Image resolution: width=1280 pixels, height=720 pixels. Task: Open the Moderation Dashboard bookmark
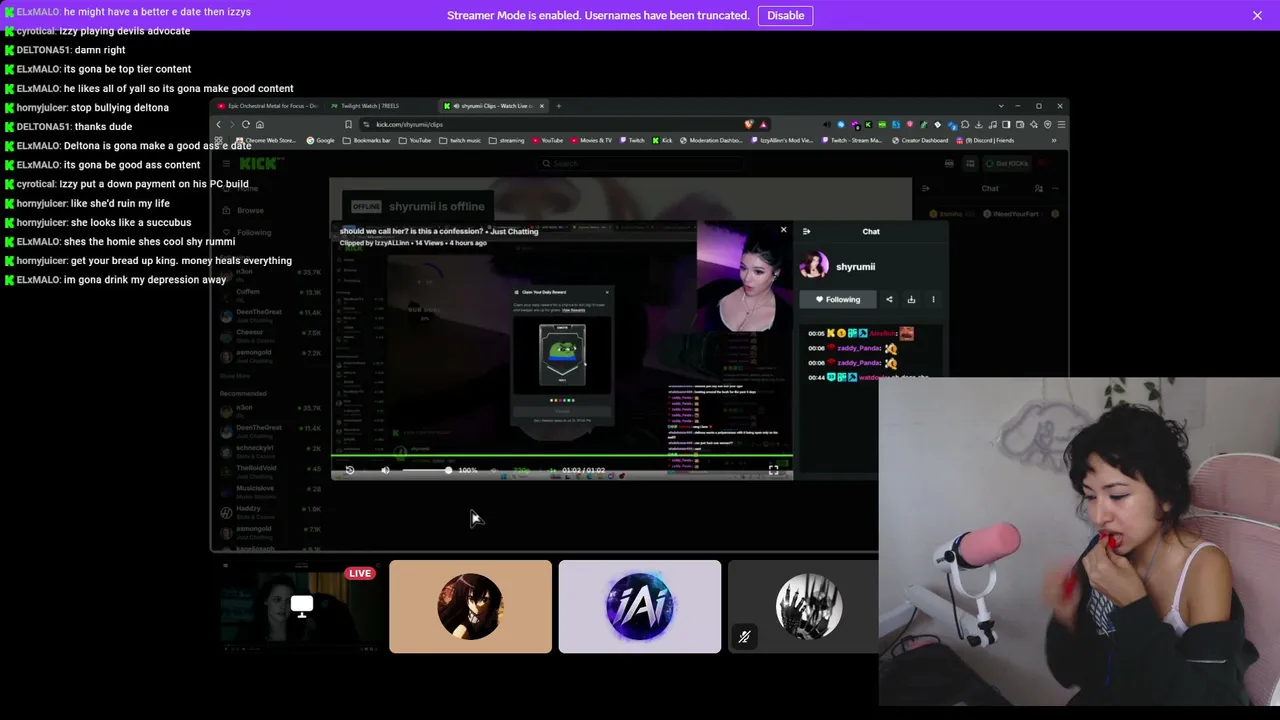(x=711, y=140)
